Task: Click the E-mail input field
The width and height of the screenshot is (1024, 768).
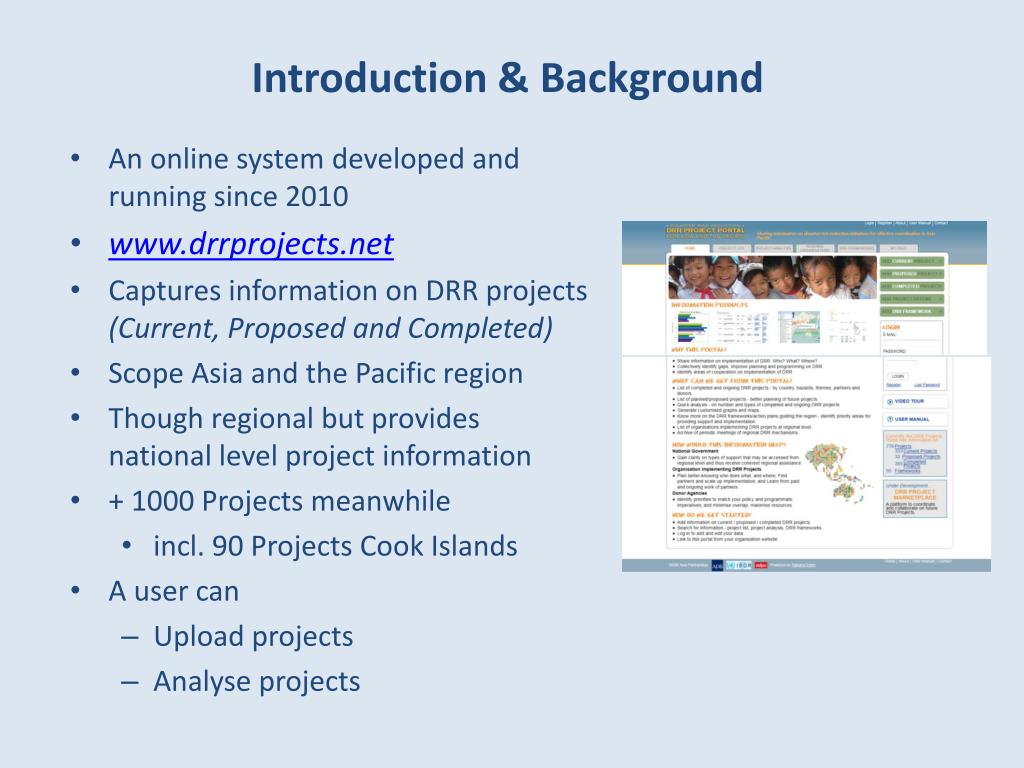Action: pos(912,342)
